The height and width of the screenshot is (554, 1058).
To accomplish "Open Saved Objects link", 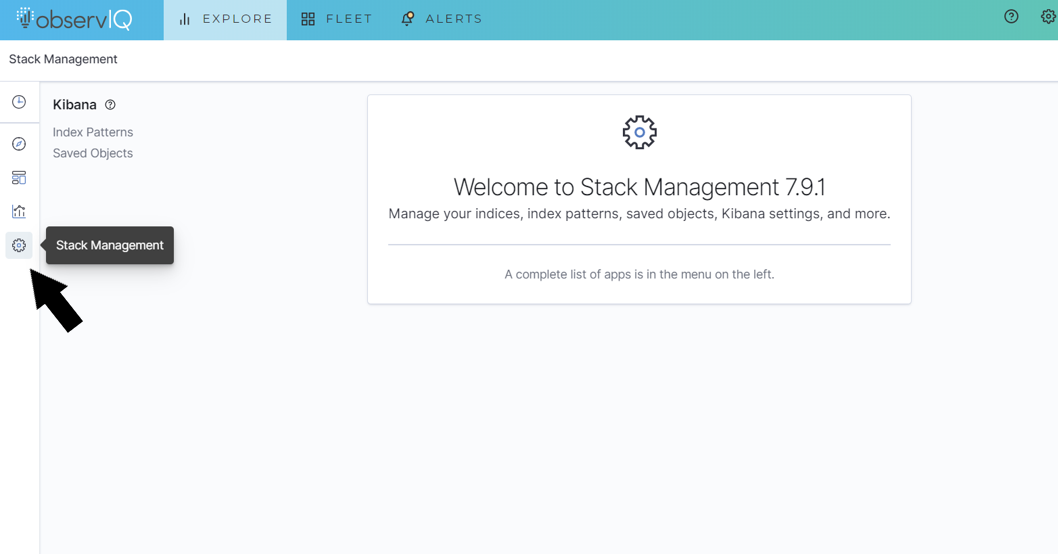I will click(x=92, y=153).
